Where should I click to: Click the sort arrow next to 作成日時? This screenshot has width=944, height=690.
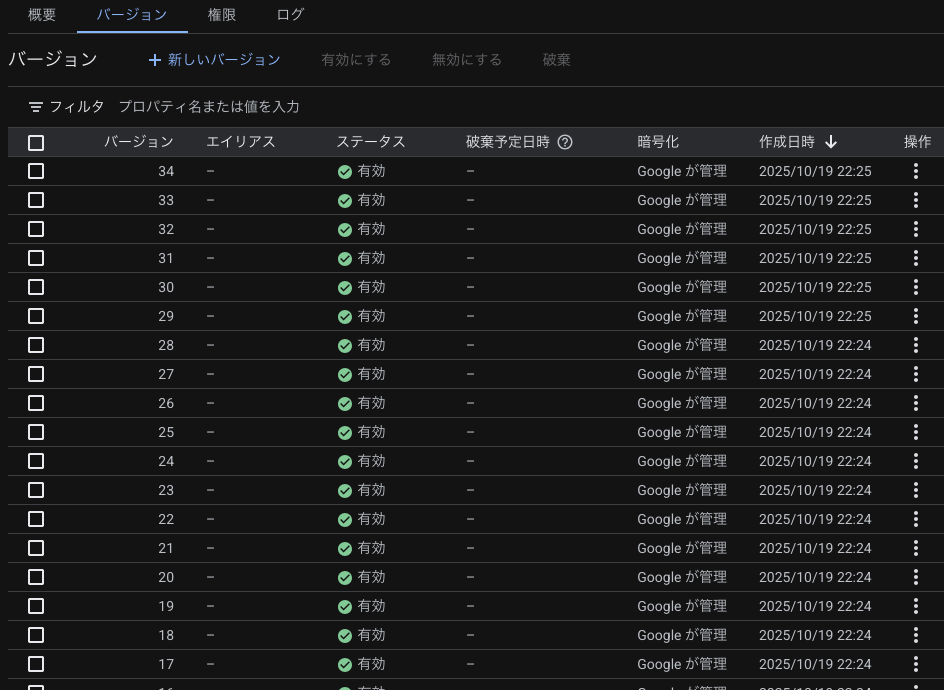click(831, 142)
